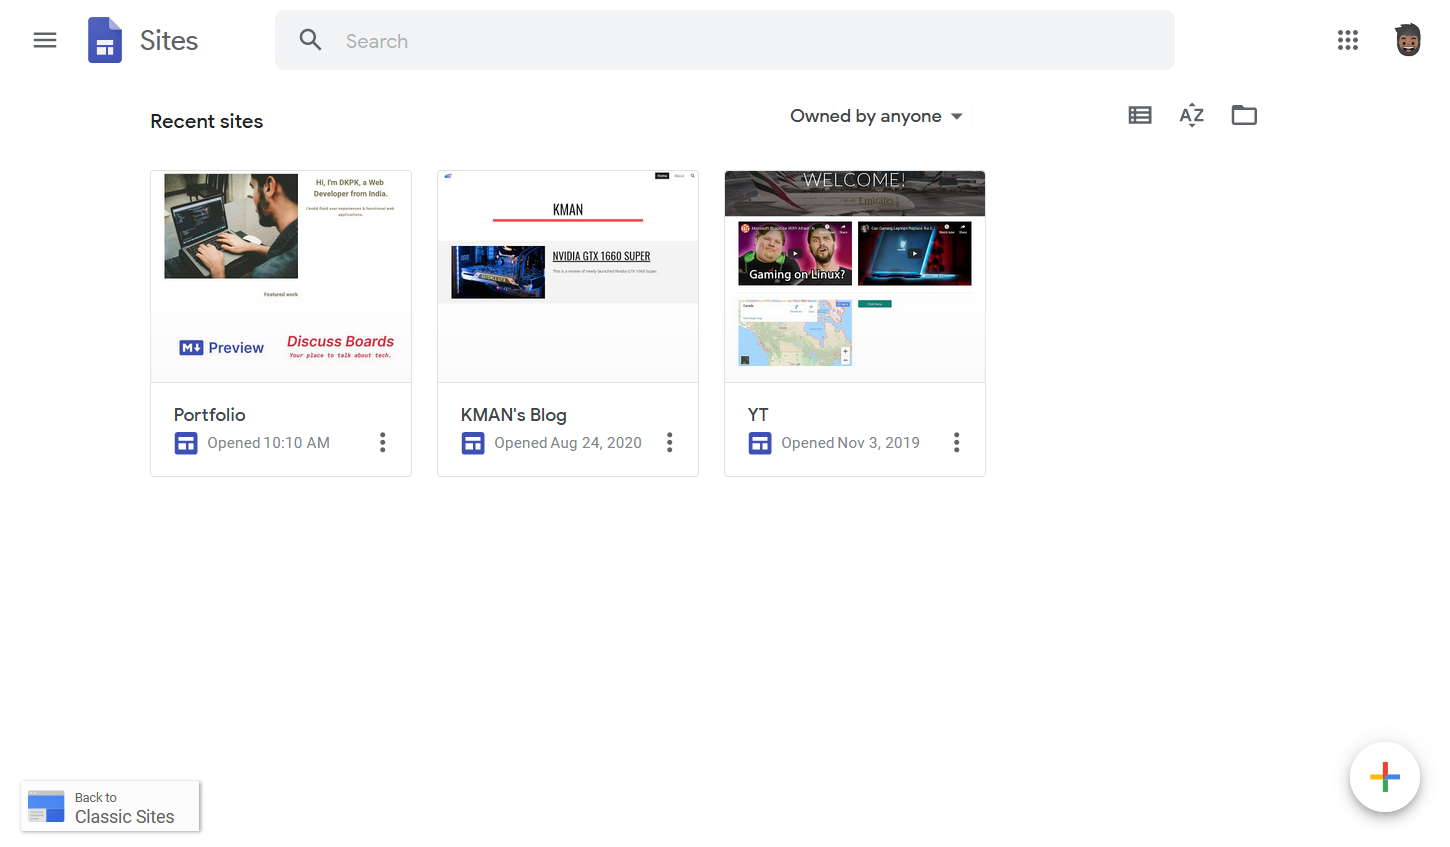Open your account profile avatar menu
Image resolution: width=1450 pixels, height=847 pixels.
[1407, 40]
